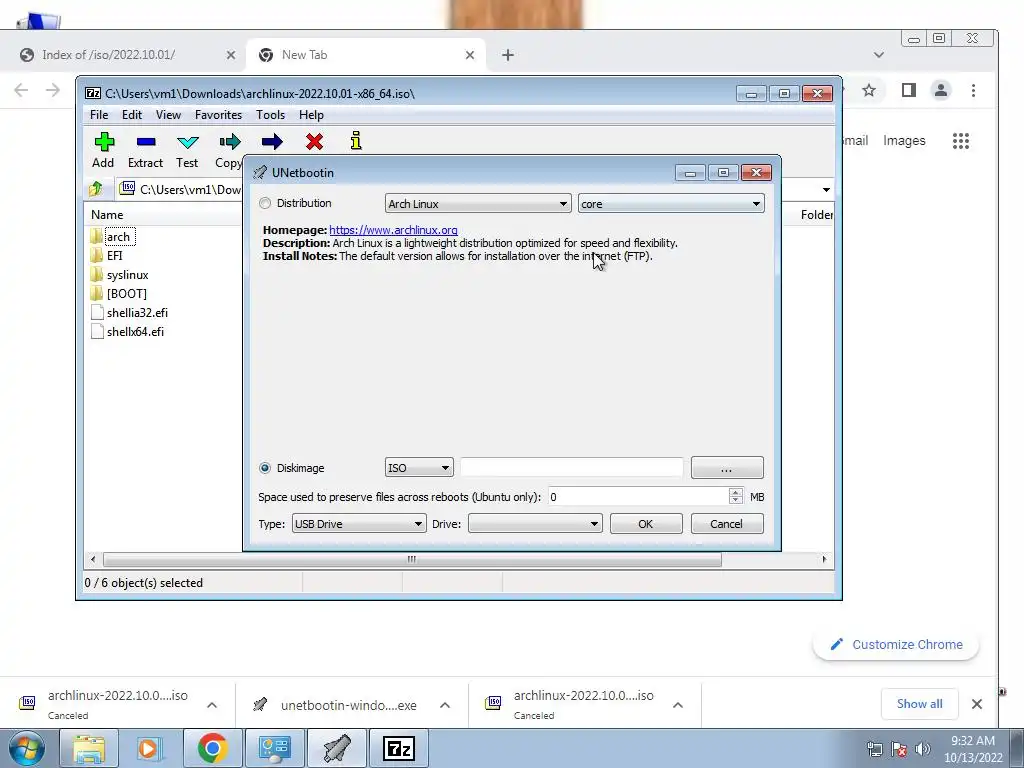Open the Tools menu in 7-Zip
This screenshot has width=1024, height=768.
click(x=270, y=115)
